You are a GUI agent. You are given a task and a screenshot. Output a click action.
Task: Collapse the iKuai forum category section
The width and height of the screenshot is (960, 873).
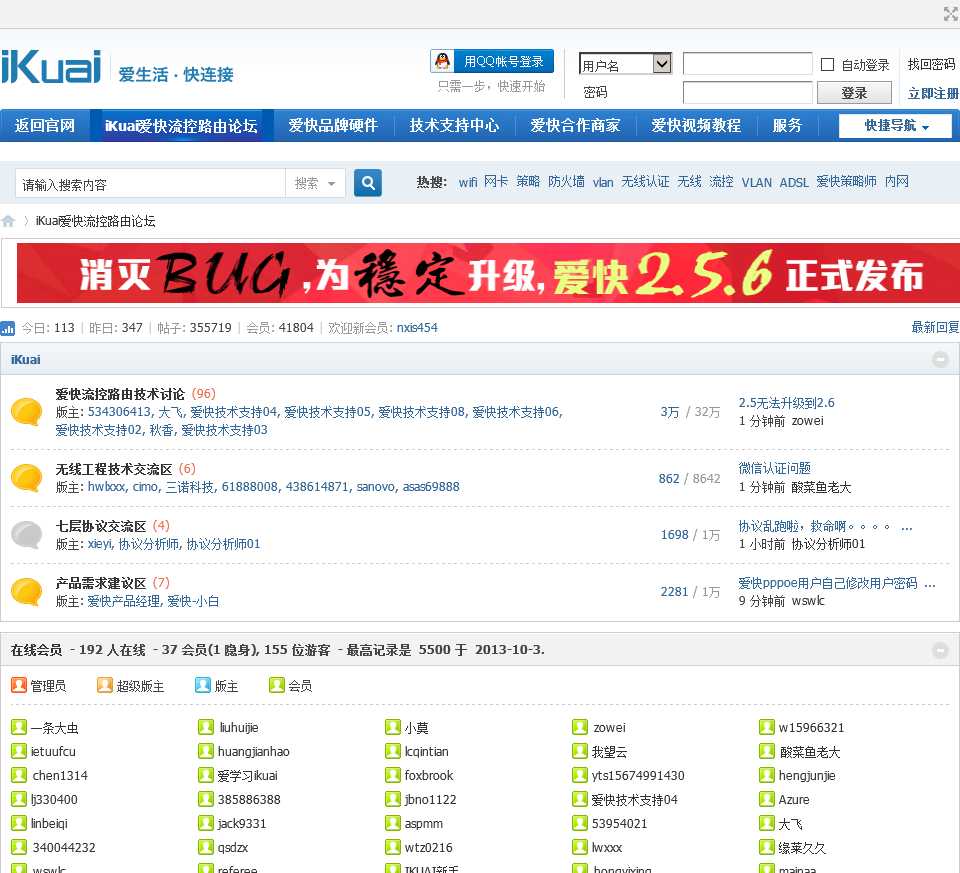[x=940, y=359]
